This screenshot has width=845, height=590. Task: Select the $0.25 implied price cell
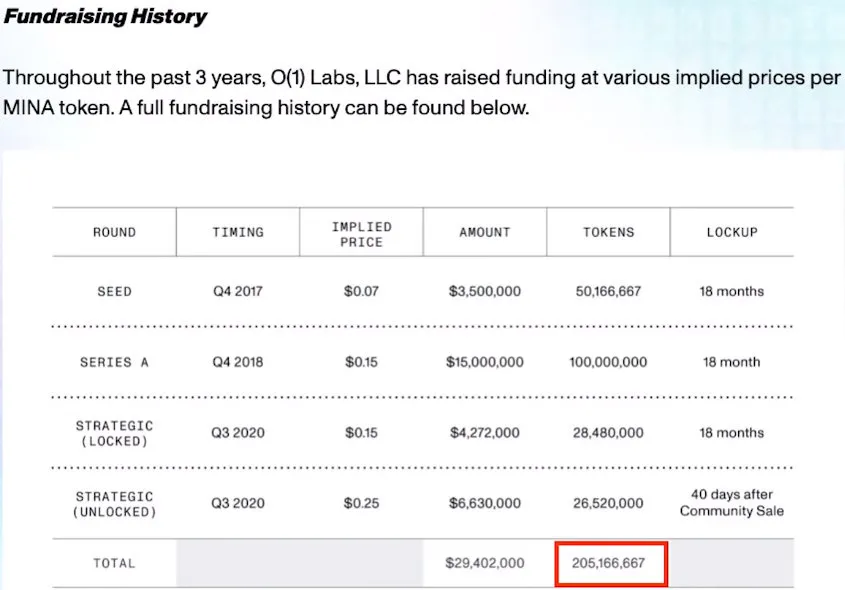pos(361,503)
